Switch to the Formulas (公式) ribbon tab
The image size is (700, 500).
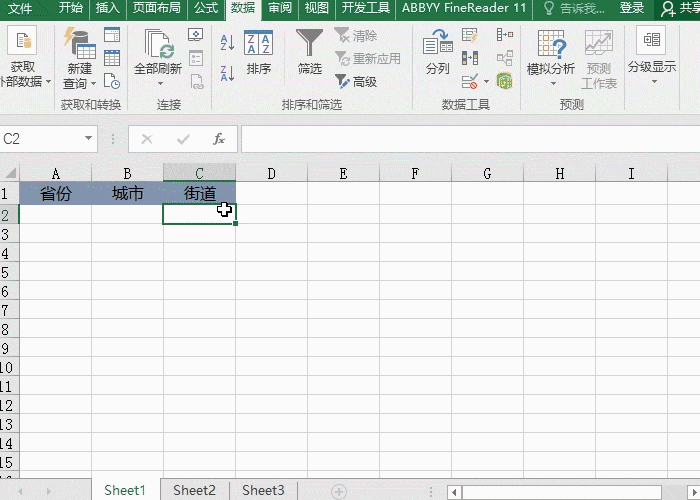206,8
